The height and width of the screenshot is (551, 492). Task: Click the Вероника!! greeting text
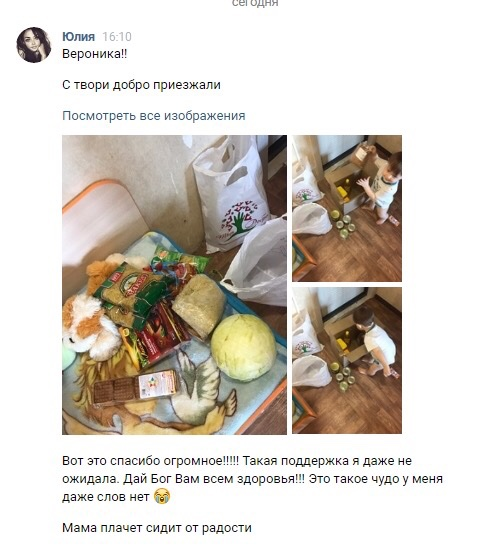pyautogui.click(x=95, y=54)
